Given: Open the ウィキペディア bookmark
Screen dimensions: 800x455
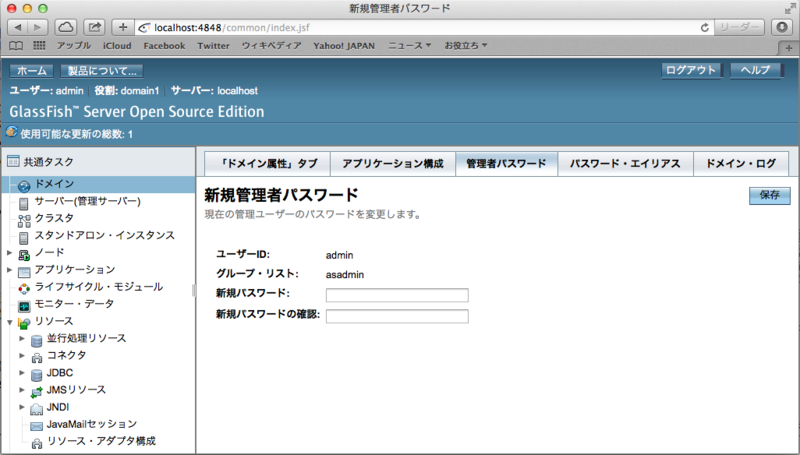Looking at the screenshot, I should 271,45.
